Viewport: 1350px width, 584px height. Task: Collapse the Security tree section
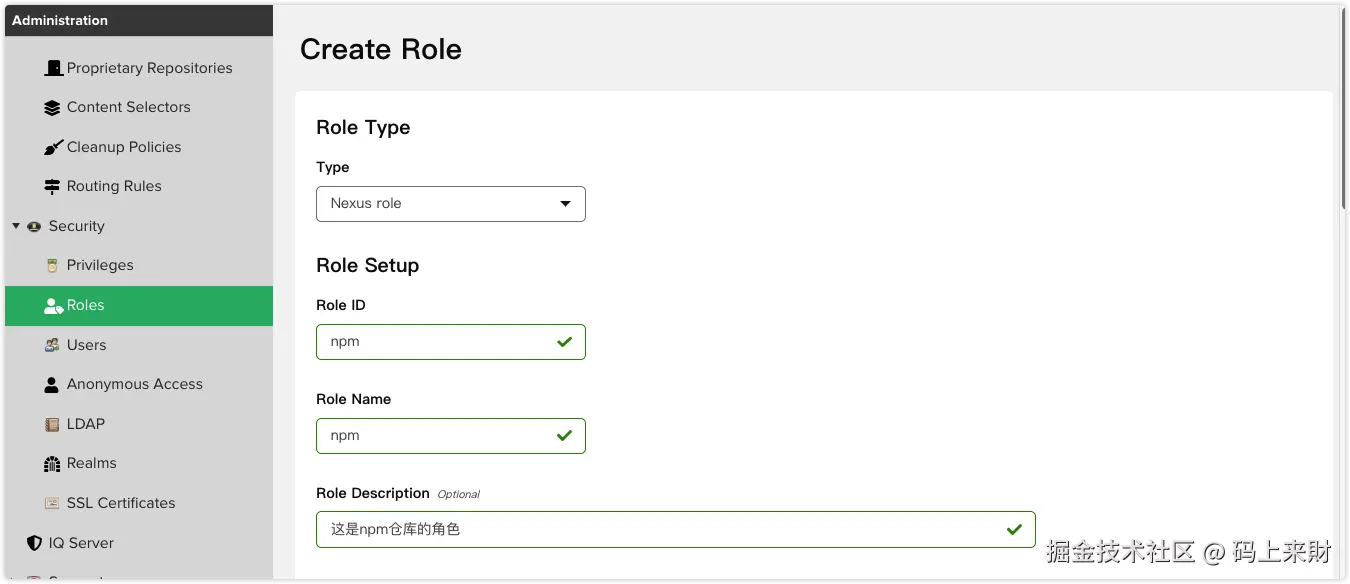point(16,226)
